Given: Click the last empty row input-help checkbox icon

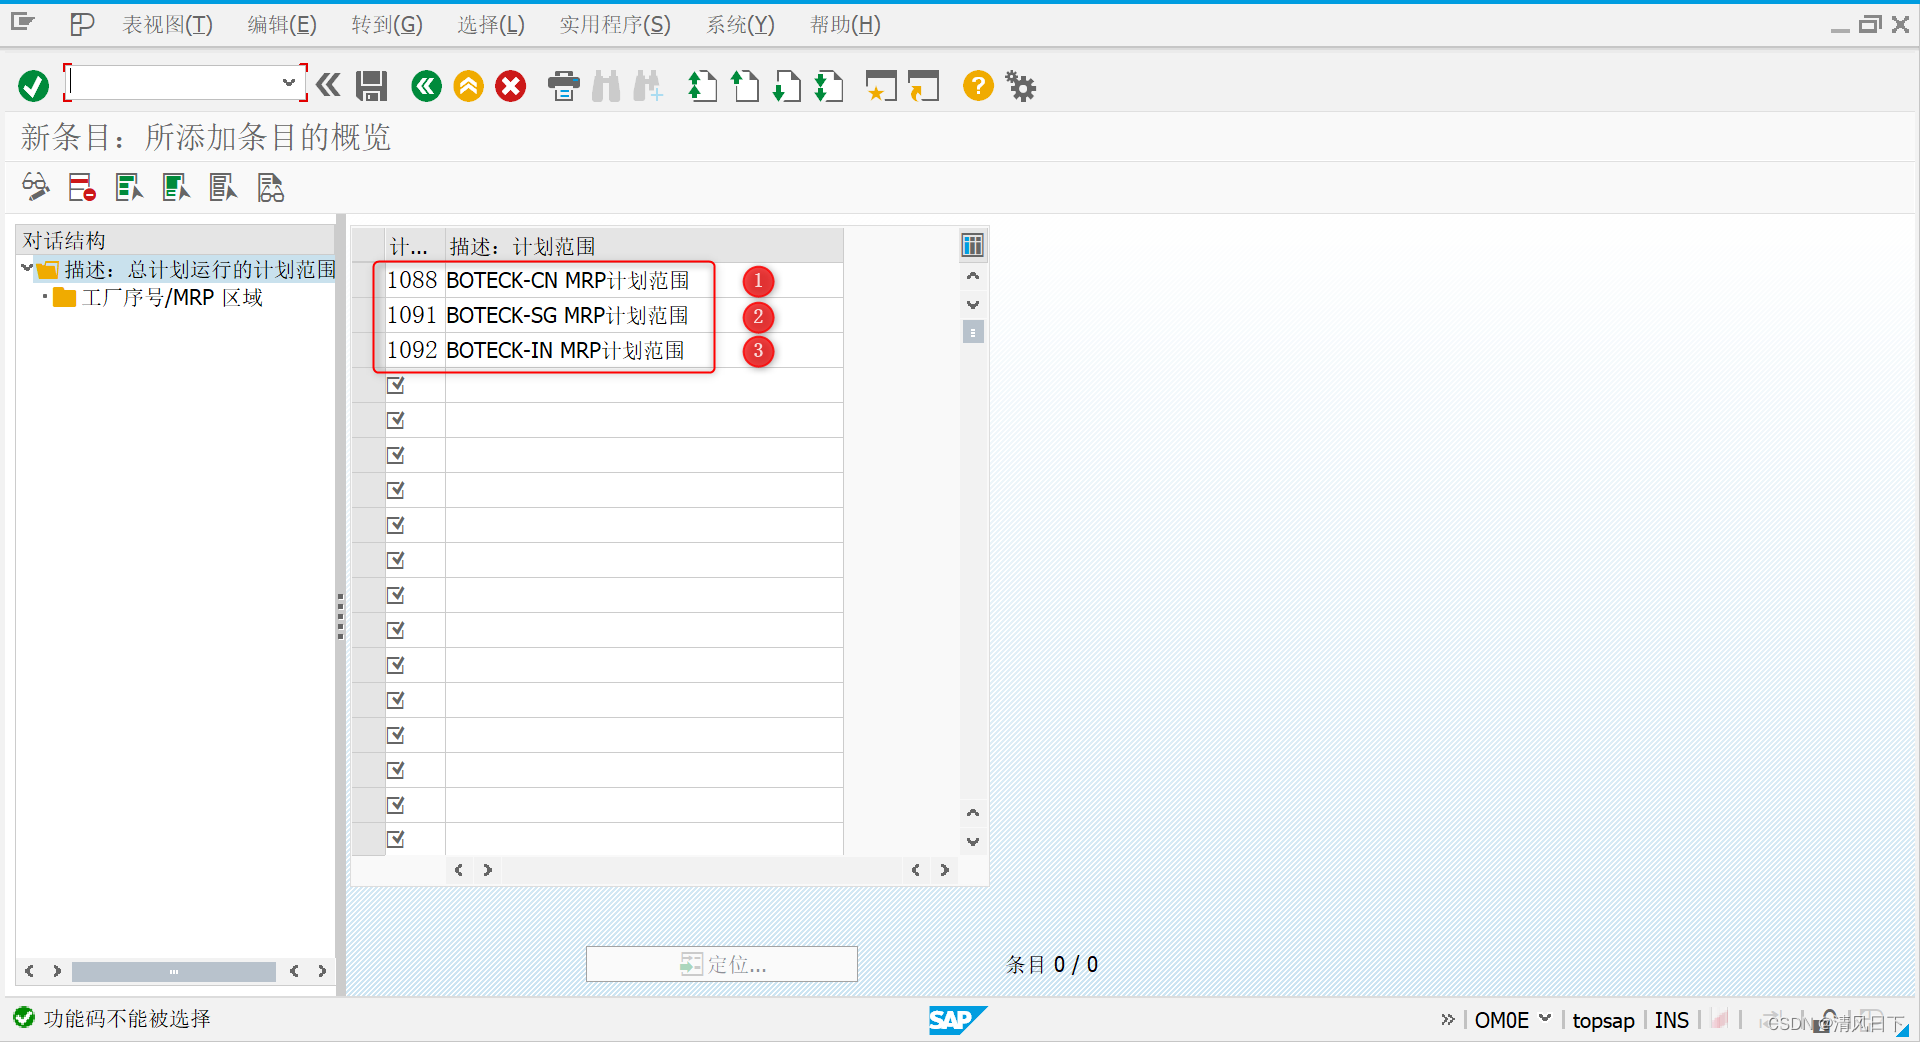Looking at the screenshot, I should [x=396, y=839].
